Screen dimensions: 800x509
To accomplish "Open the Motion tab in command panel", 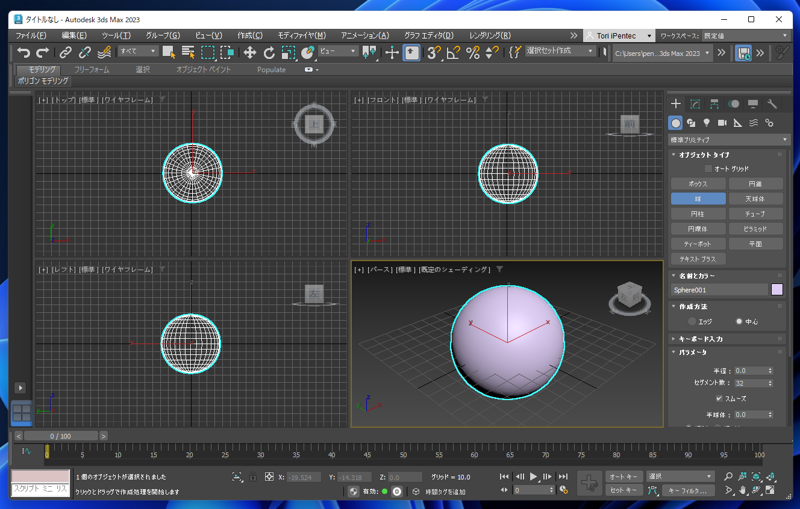I will click(x=734, y=104).
